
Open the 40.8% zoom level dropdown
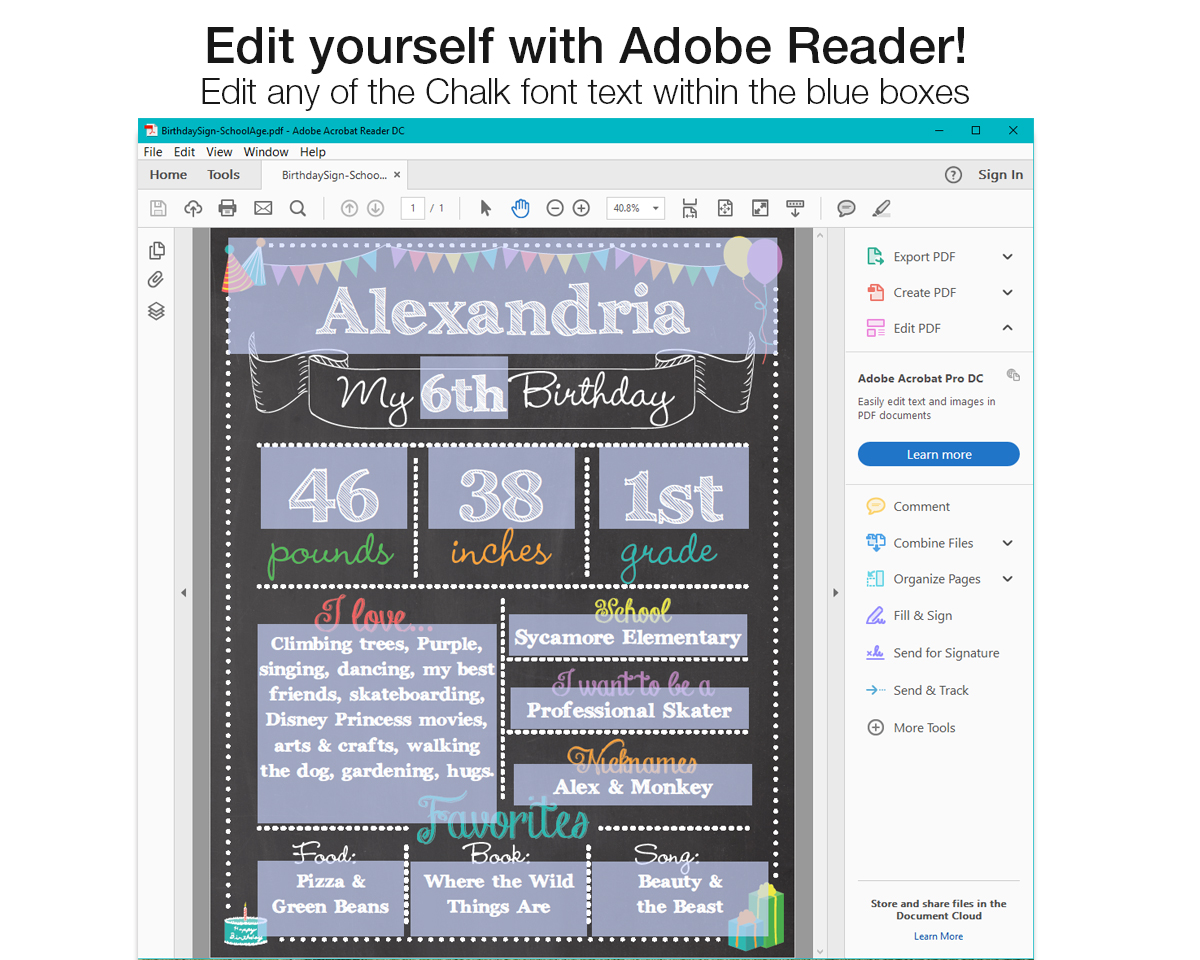tap(635, 208)
